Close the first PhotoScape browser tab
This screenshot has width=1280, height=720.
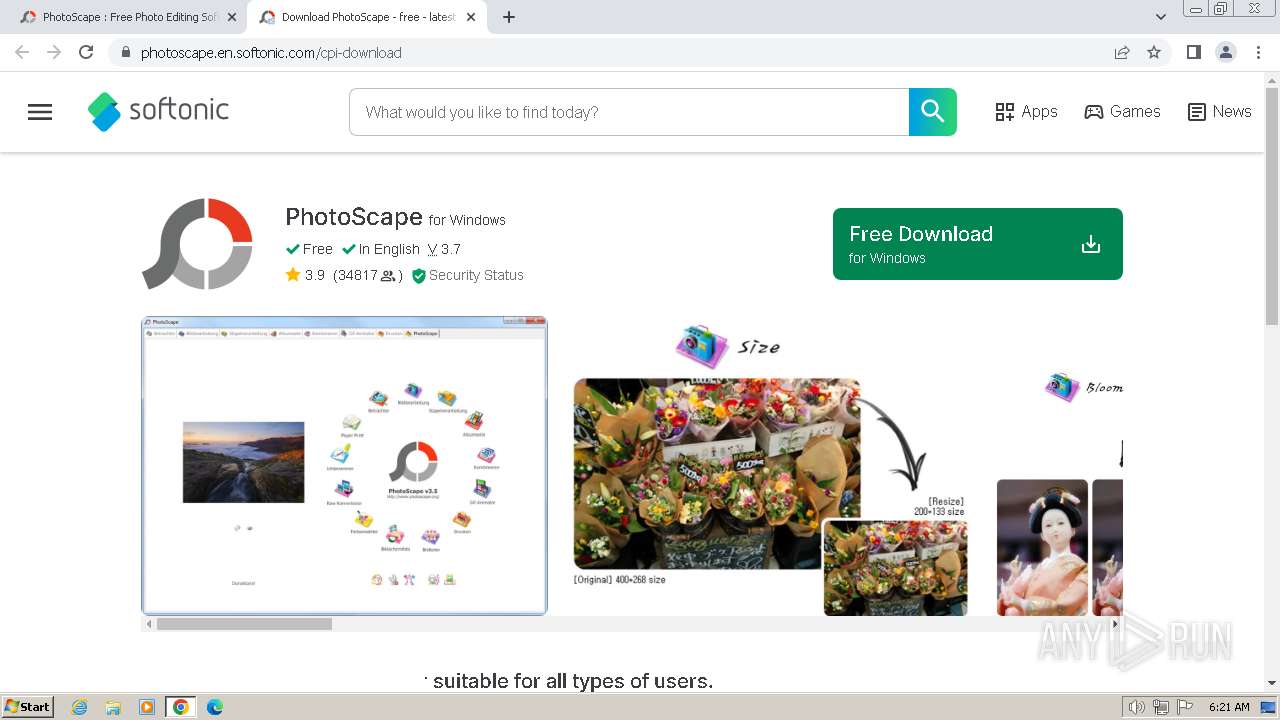(x=232, y=17)
